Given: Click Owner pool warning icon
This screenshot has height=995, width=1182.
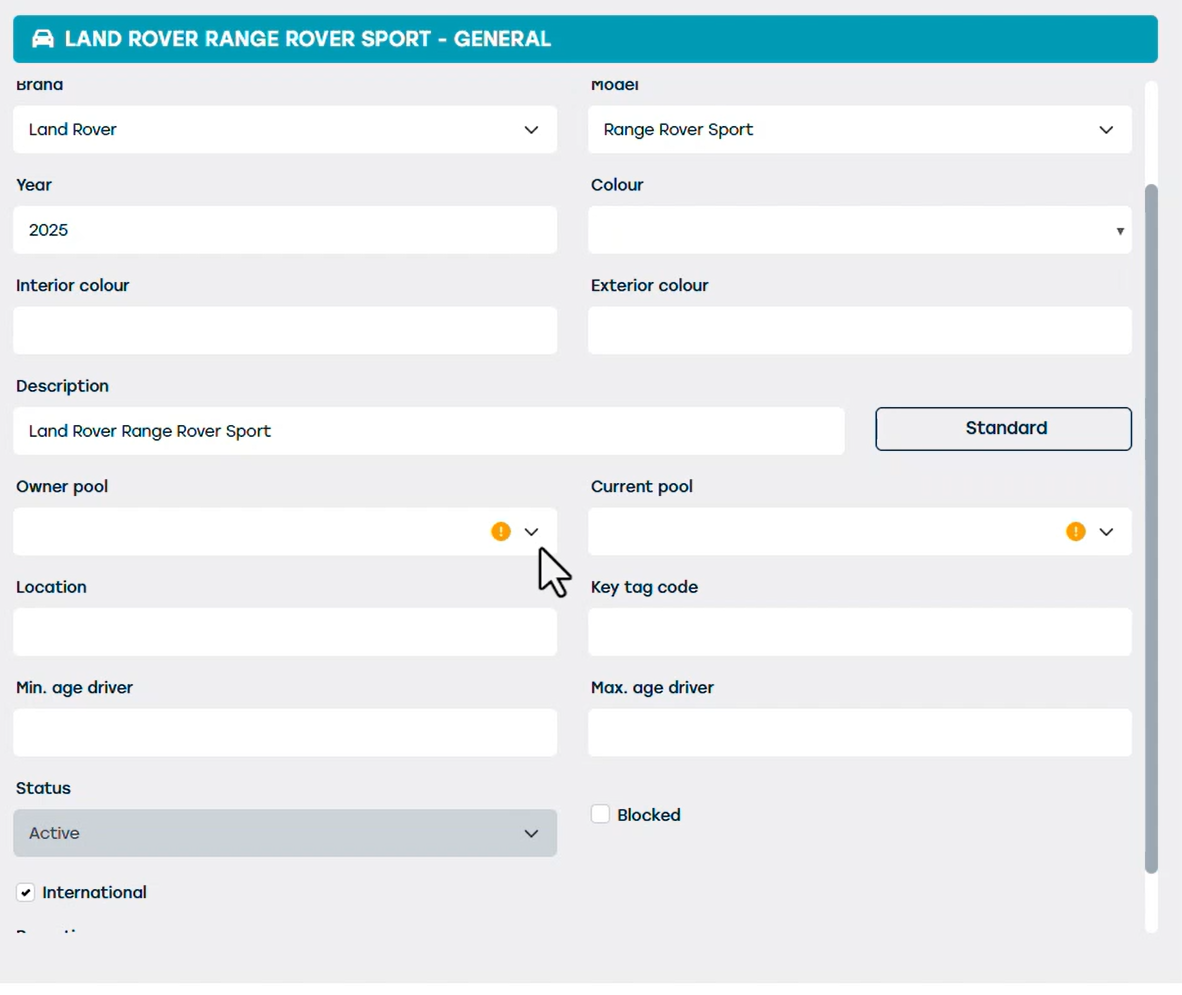Looking at the screenshot, I should click(x=501, y=531).
